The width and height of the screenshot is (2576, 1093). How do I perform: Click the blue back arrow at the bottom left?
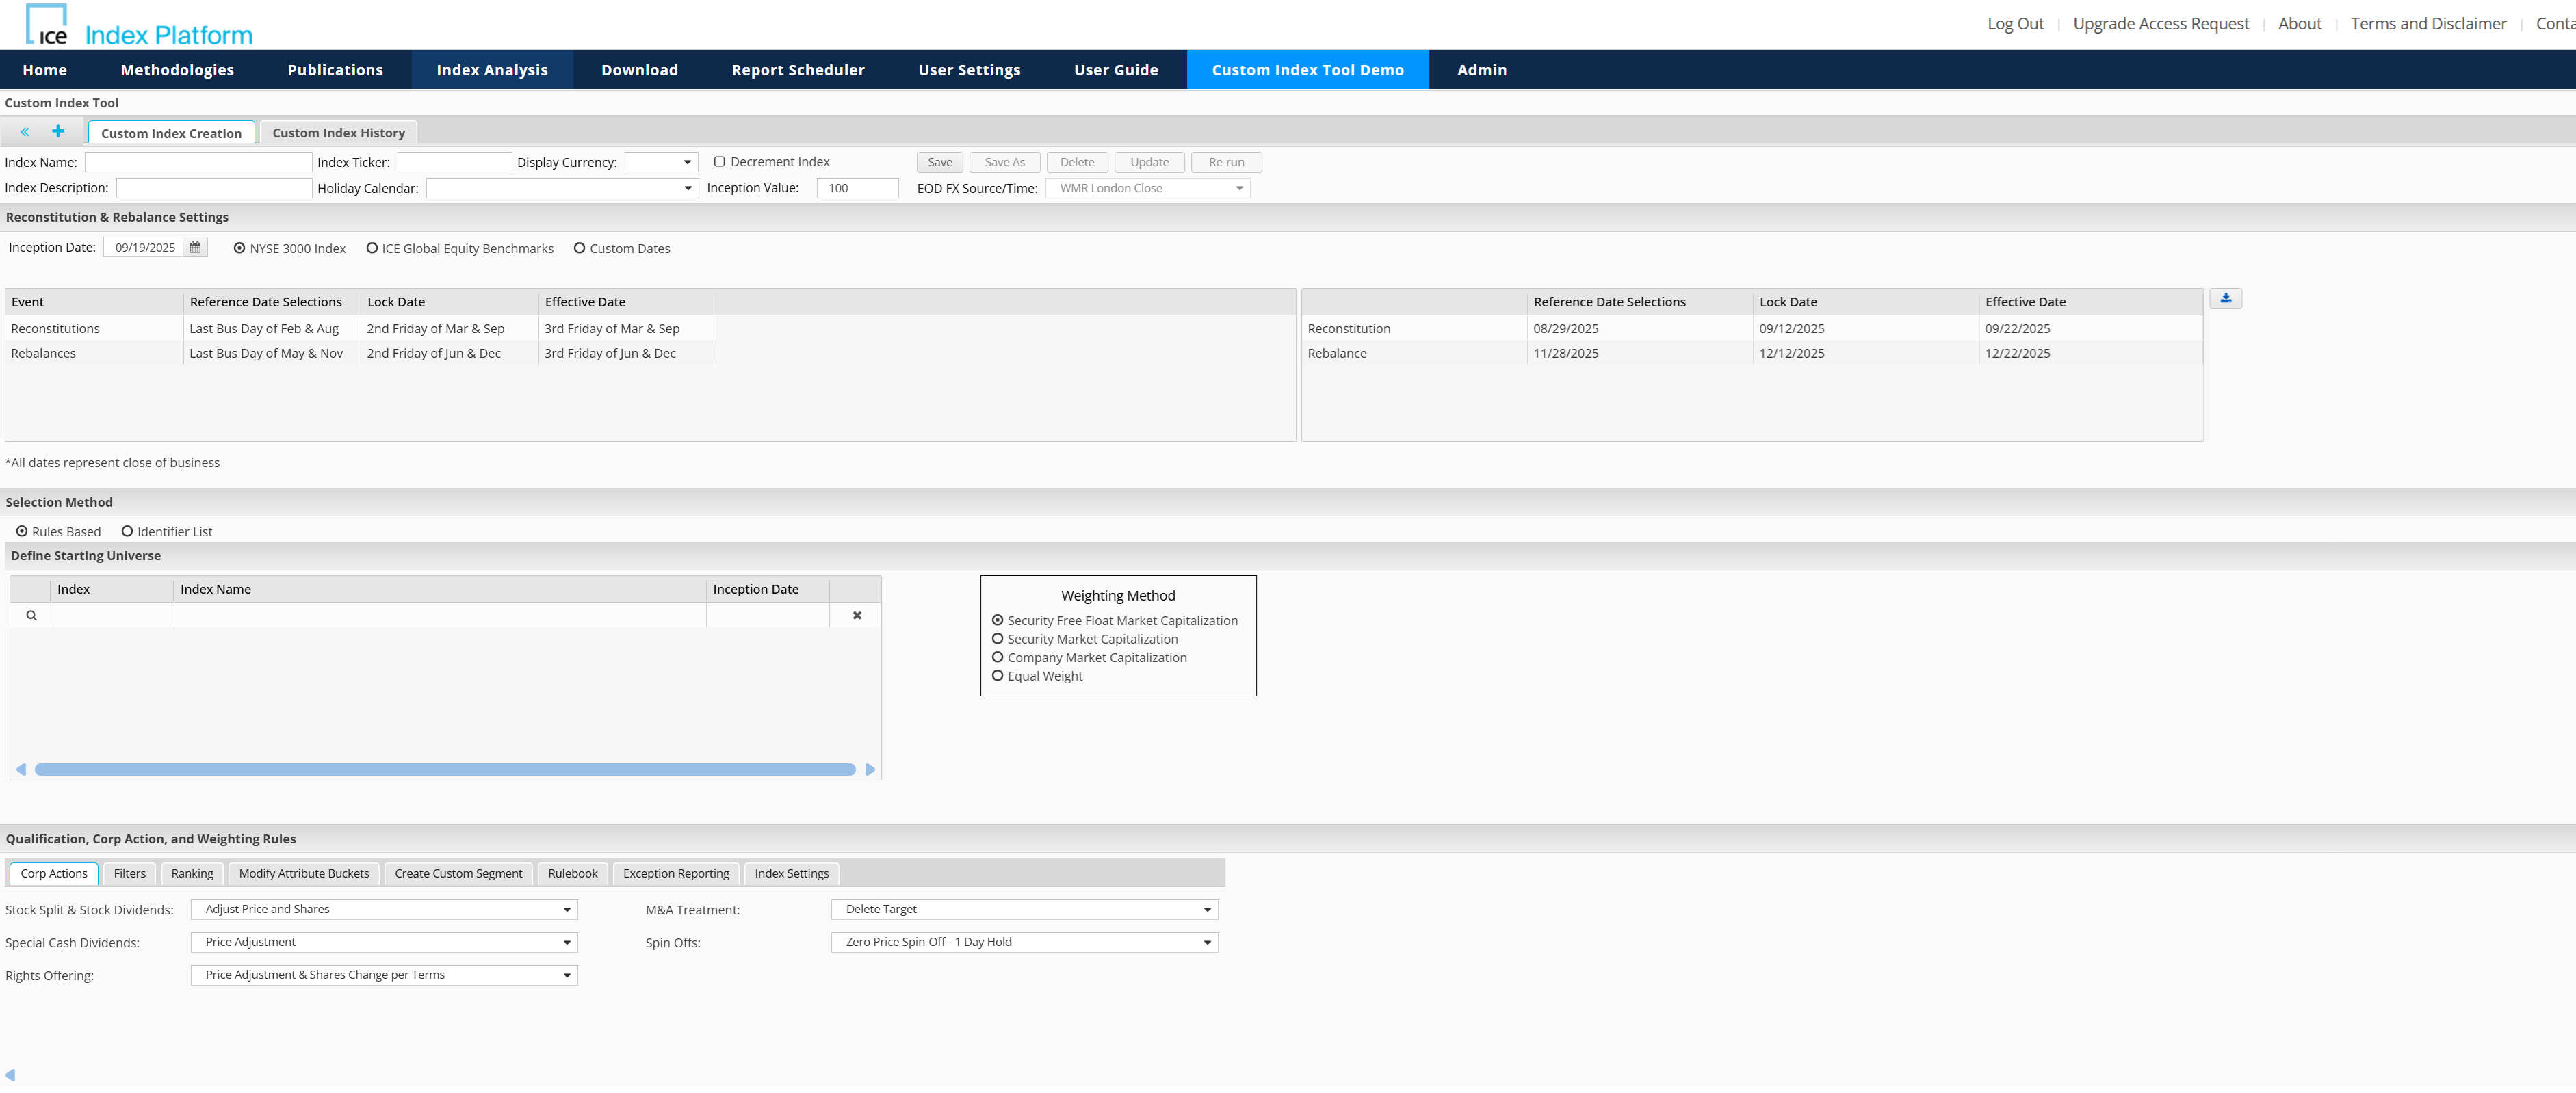pyautogui.click(x=10, y=1075)
